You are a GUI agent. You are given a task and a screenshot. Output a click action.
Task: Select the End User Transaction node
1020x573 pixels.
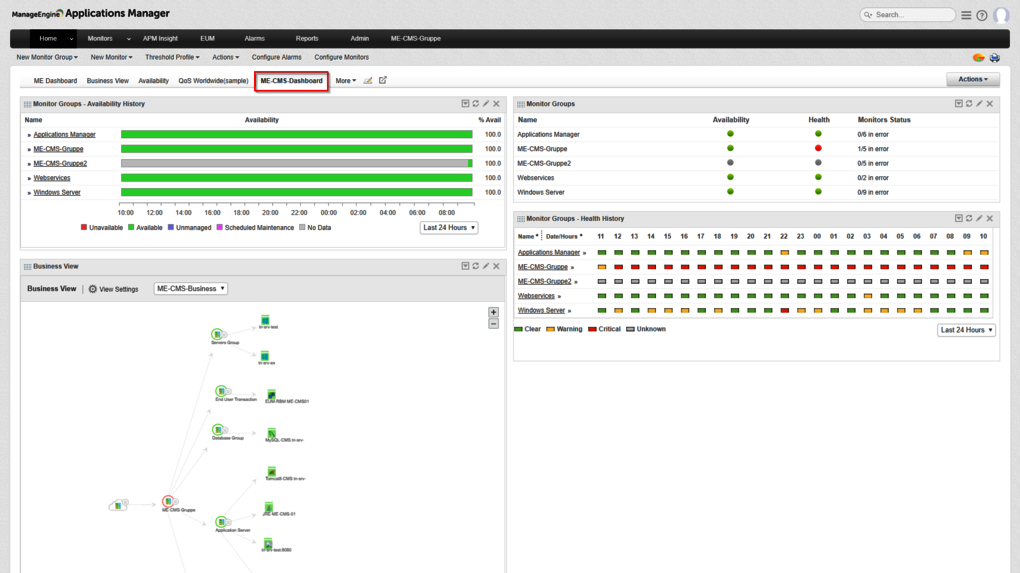[222, 392]
